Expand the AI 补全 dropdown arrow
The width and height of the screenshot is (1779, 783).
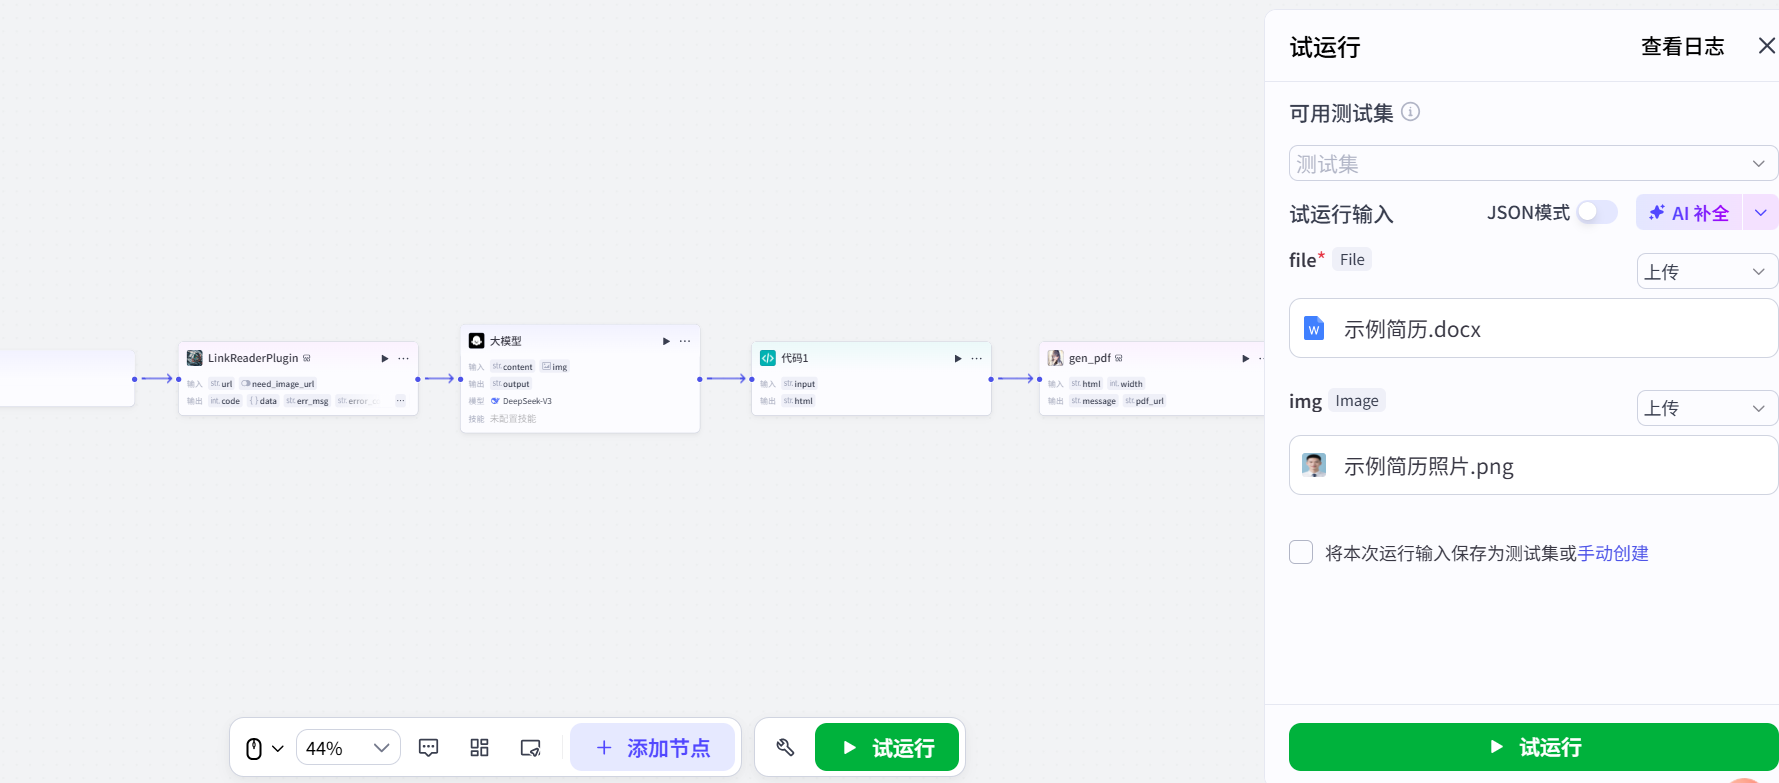click(1761, 213)
